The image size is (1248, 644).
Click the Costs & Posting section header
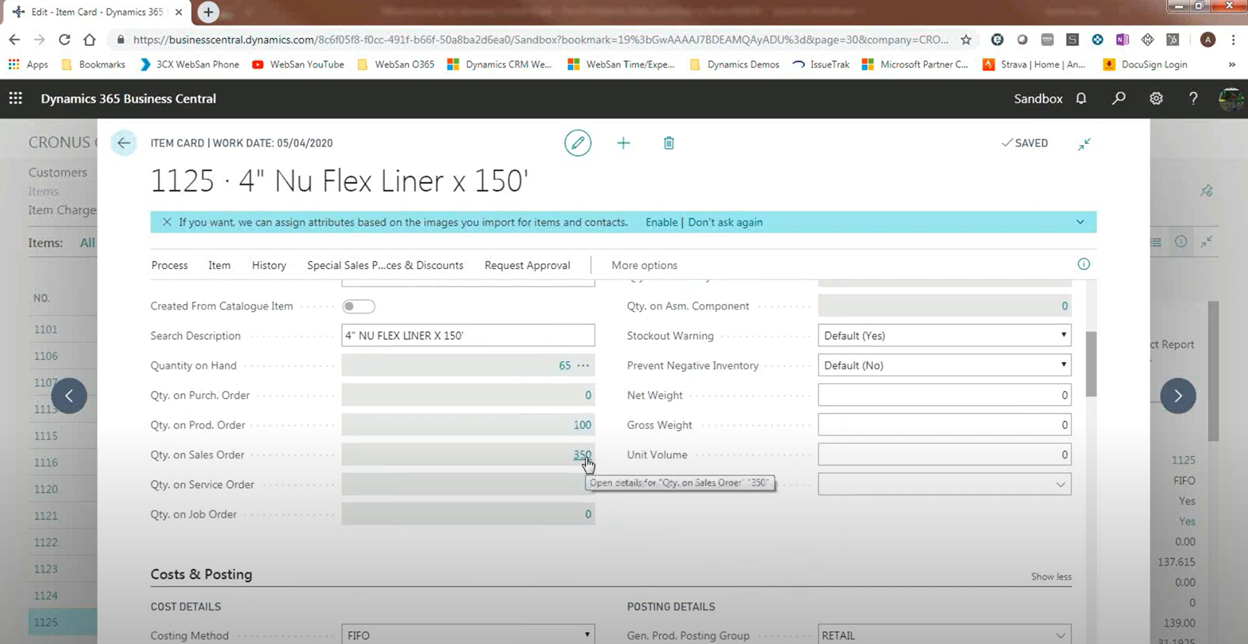(x=201, y=574)
